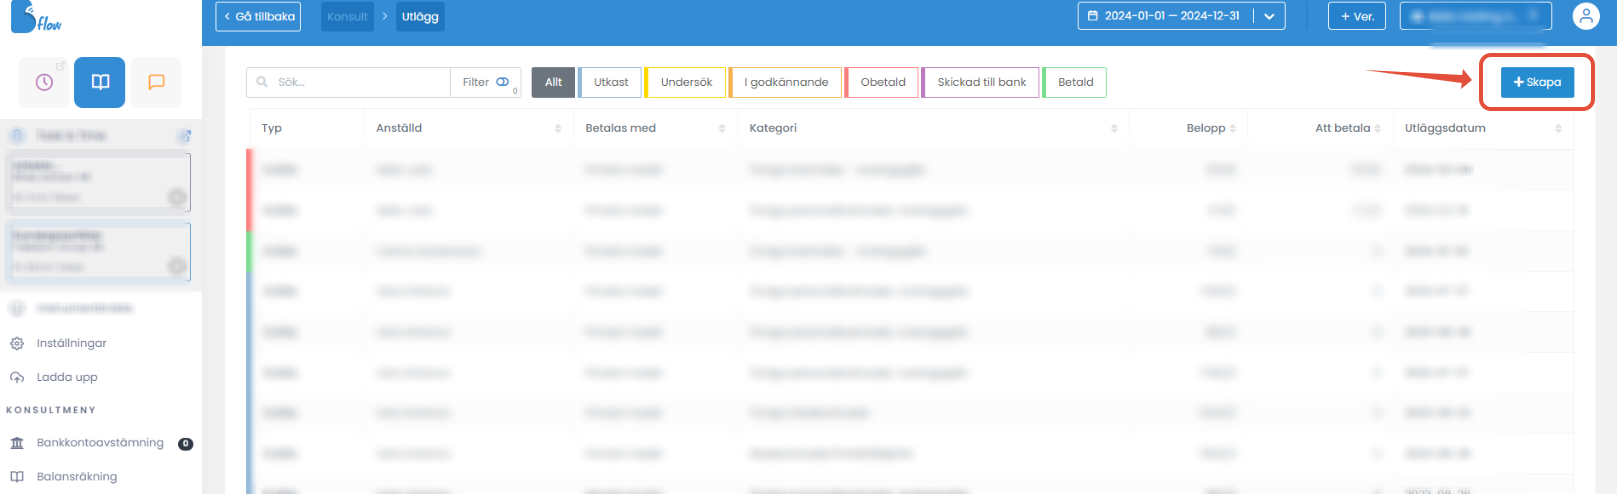Click the Skapa button
This screenshot has width=1617, height=494.
[1537, 82]
